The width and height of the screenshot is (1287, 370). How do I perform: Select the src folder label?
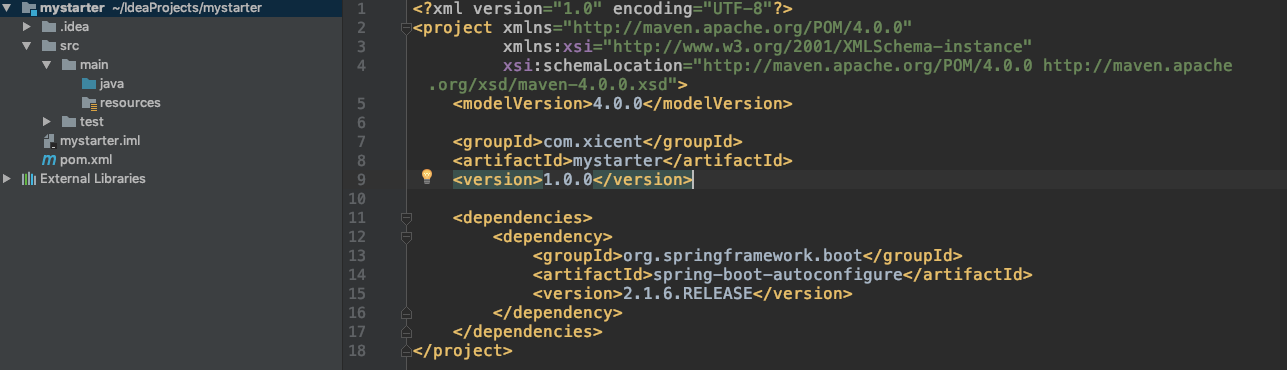pyautogui.click(x=69, y=46)
